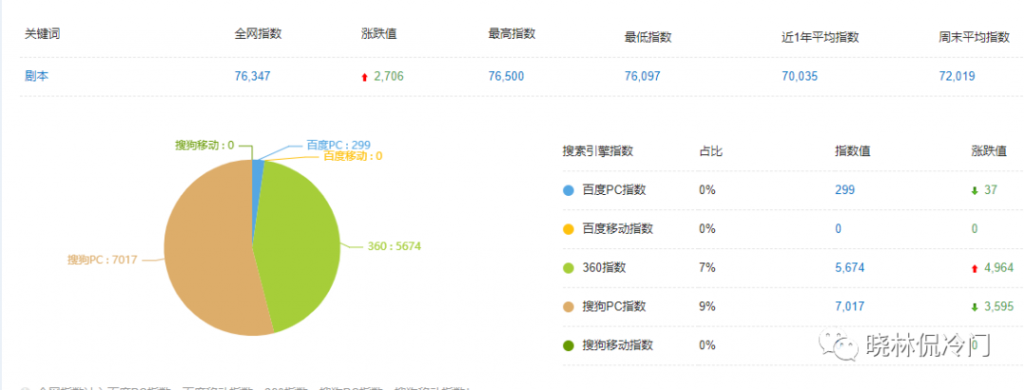Click the 搜狗PC指数 share 9%

[x=707, y=306]
